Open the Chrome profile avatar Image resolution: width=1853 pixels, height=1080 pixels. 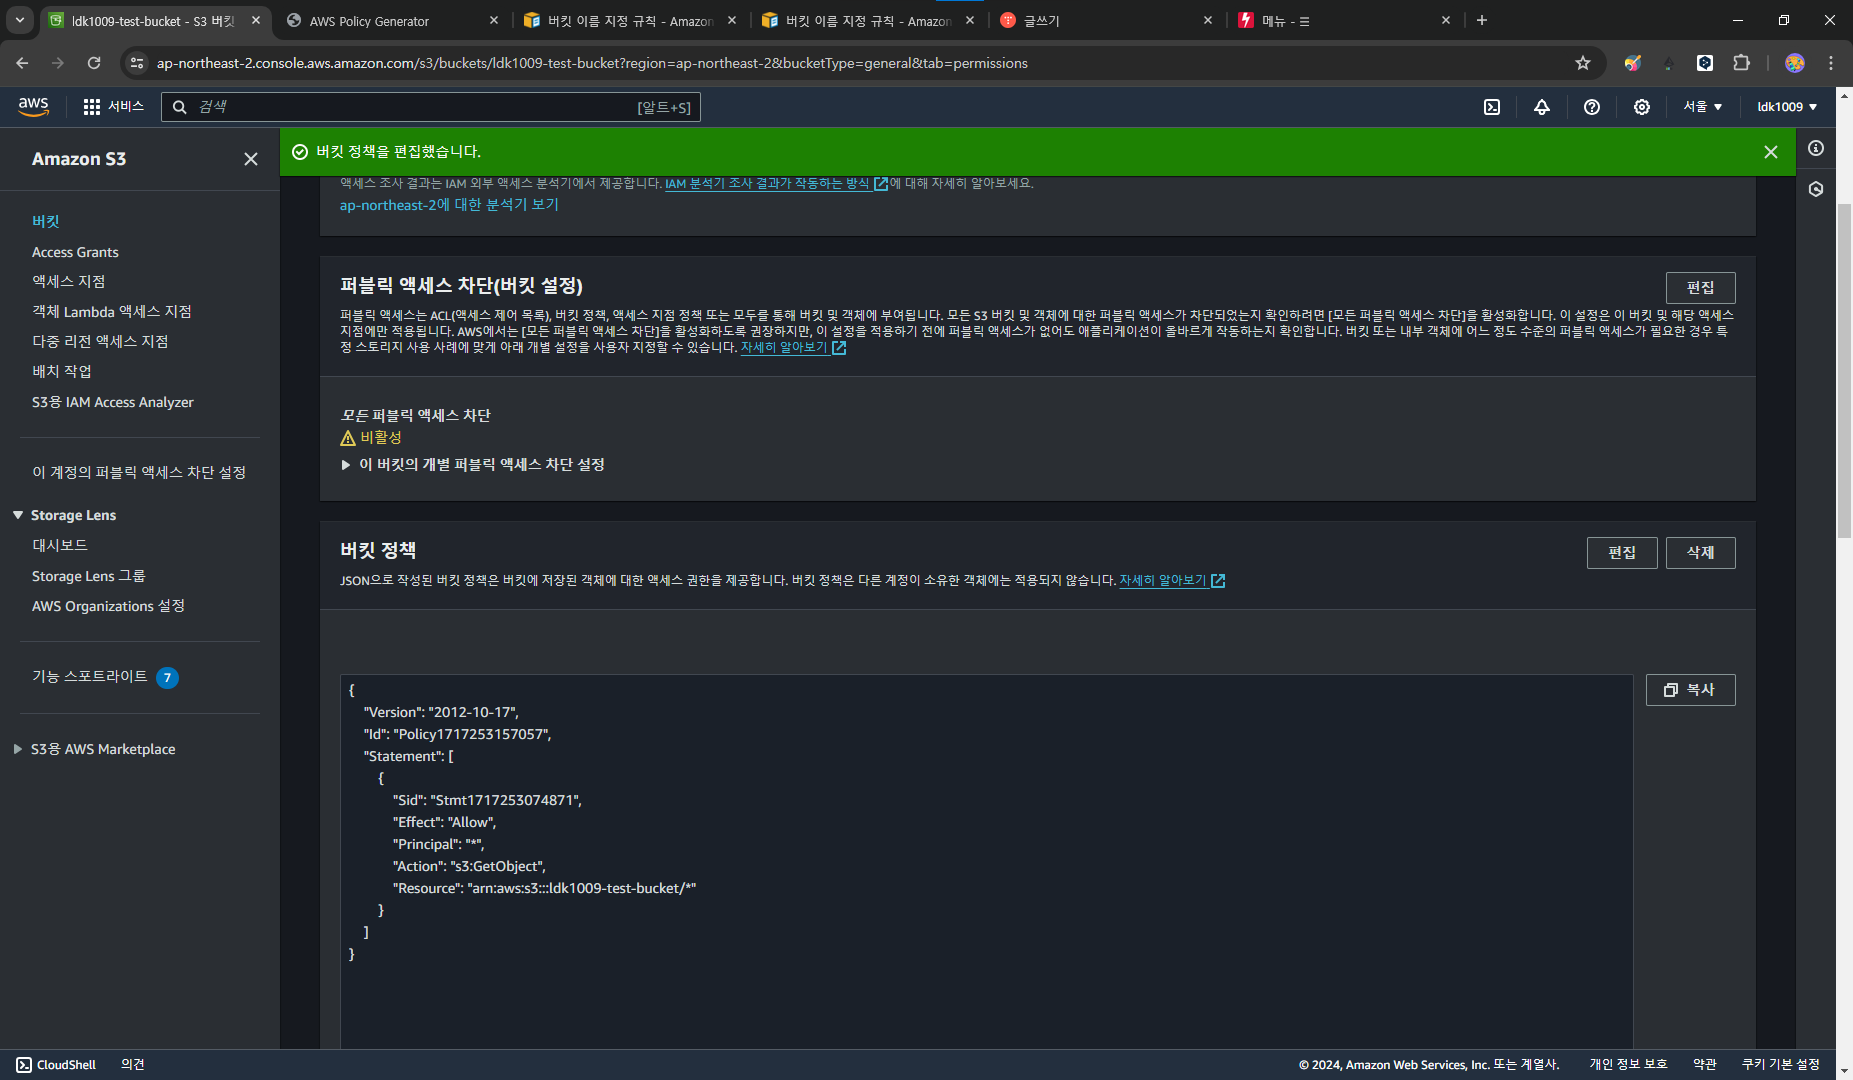click(1795, 63)
